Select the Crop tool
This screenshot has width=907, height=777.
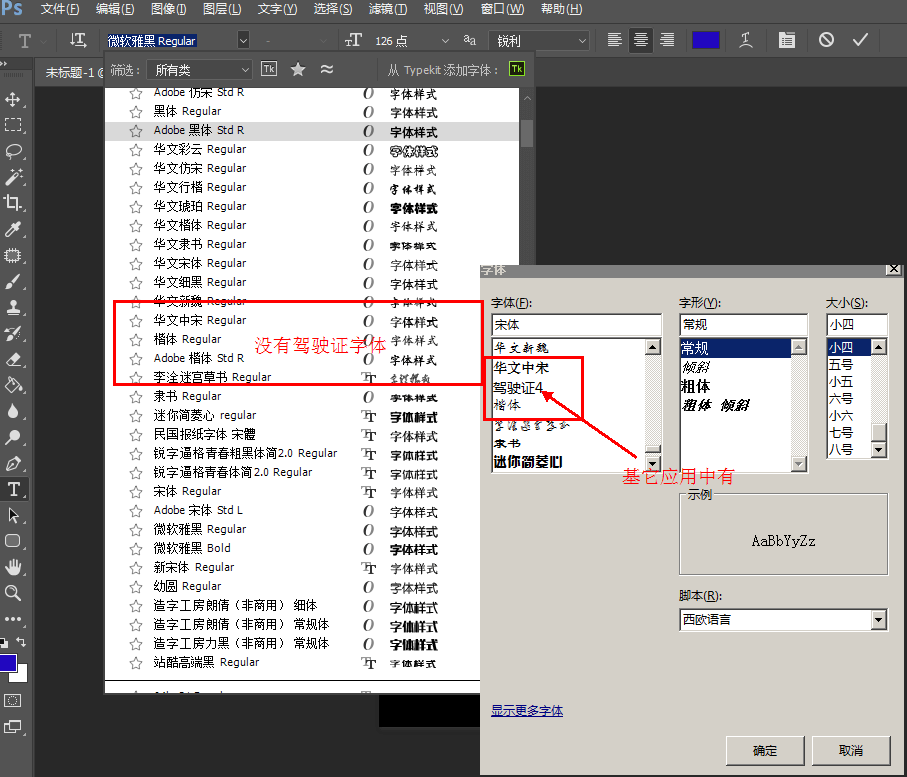click(x=14, y=203)
